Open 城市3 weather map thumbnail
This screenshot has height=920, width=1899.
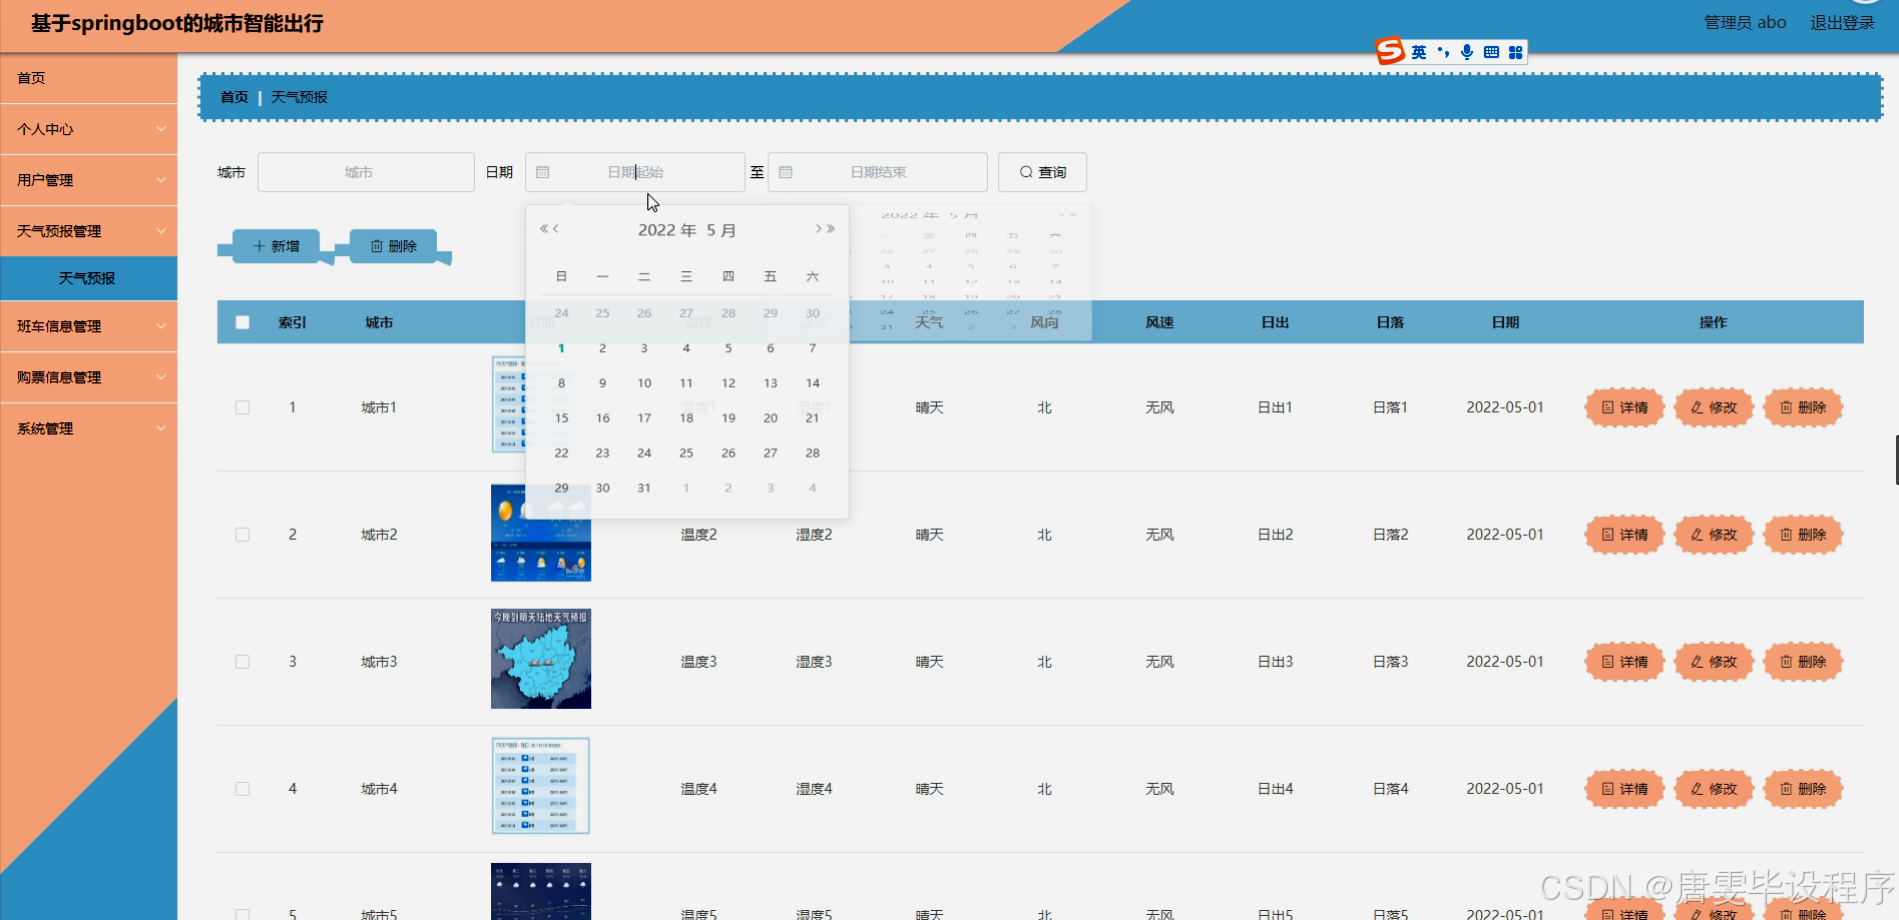pyautogui.click(x=541, y=659)
